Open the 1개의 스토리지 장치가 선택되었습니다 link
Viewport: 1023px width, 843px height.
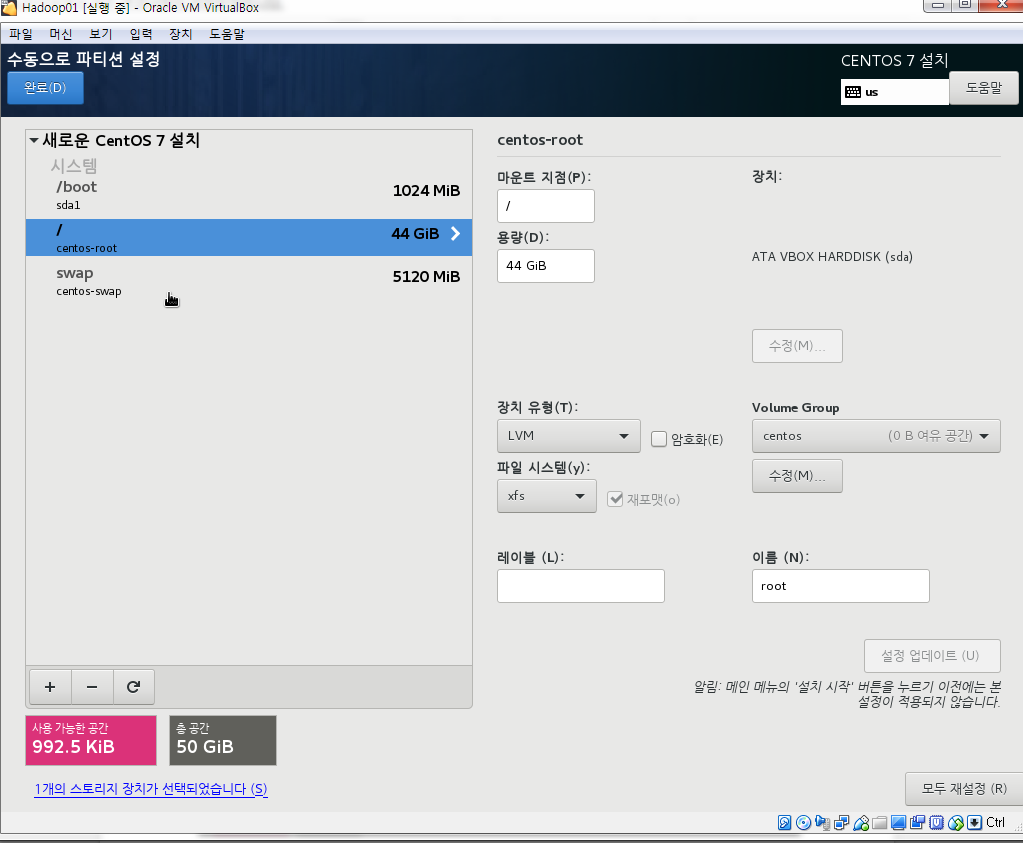[151, 789]
